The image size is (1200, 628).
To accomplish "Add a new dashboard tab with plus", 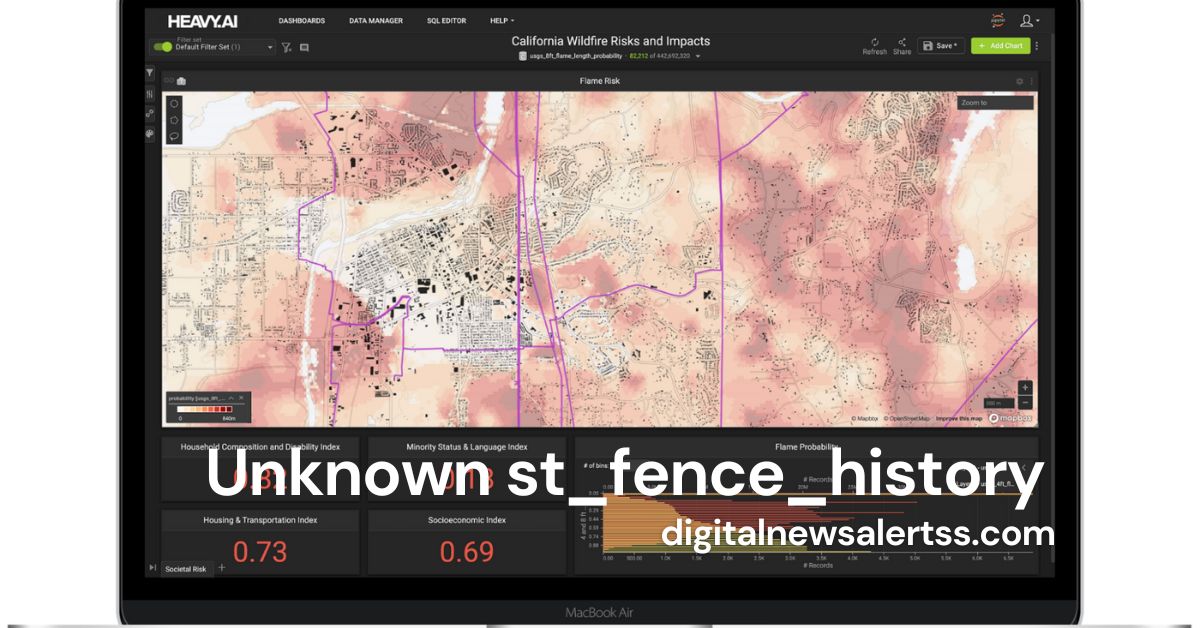I will click(222, 568).
